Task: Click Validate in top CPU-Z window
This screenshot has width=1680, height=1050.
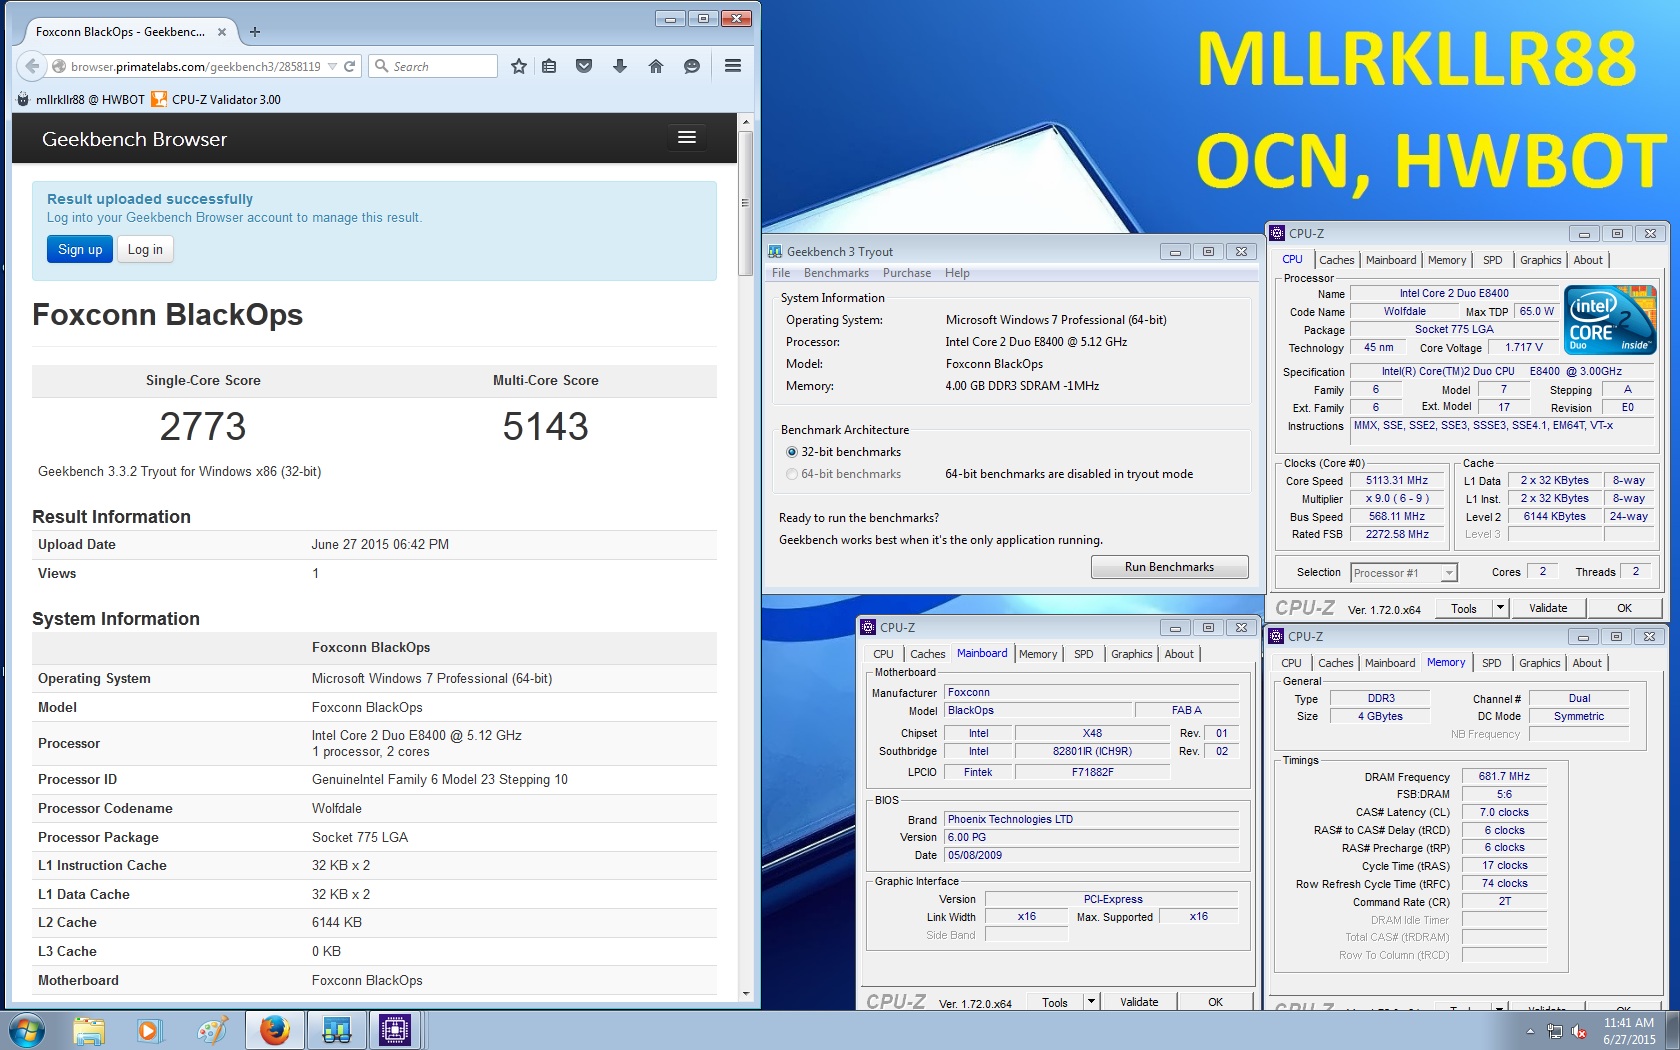Action: [1548, 608]
